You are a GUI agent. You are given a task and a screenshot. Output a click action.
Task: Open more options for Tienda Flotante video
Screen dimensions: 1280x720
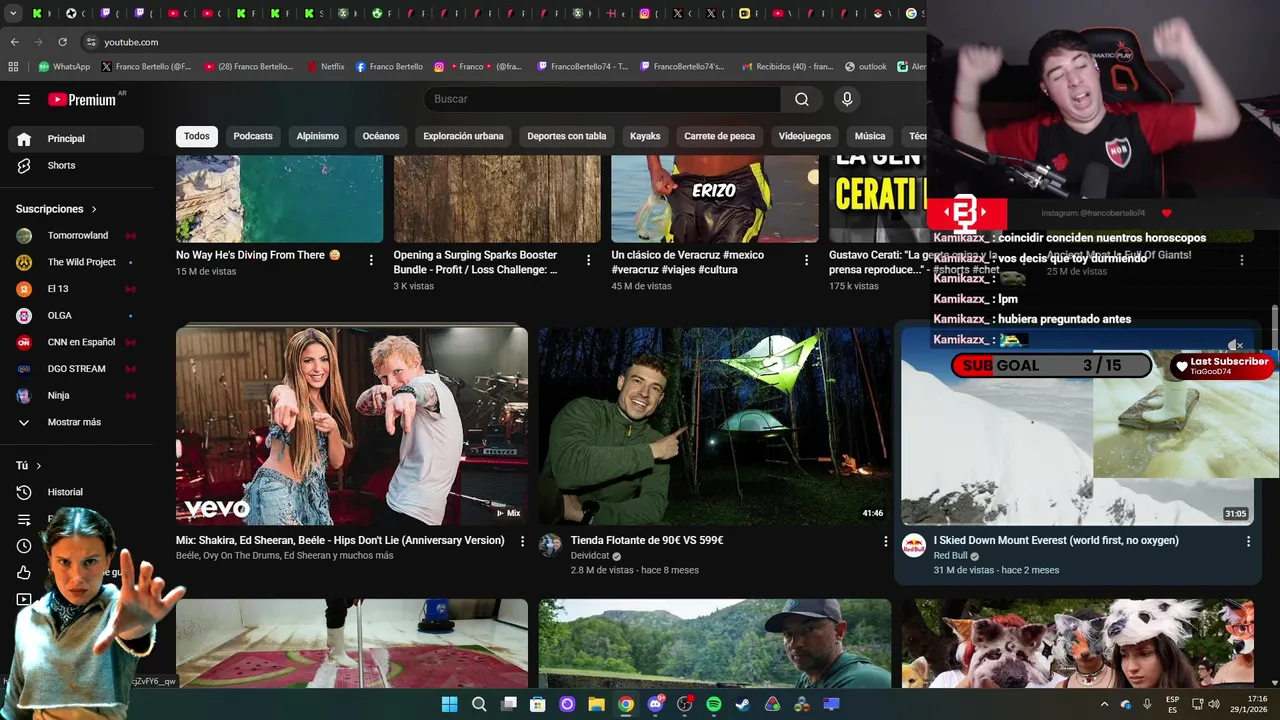pyautogui.click(x=885, y=541)
